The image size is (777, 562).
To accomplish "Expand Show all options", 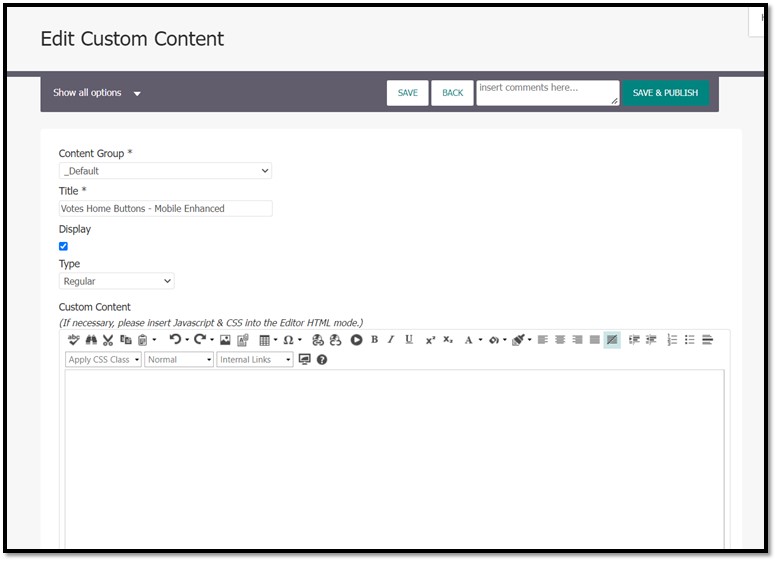I will point(96,93).
